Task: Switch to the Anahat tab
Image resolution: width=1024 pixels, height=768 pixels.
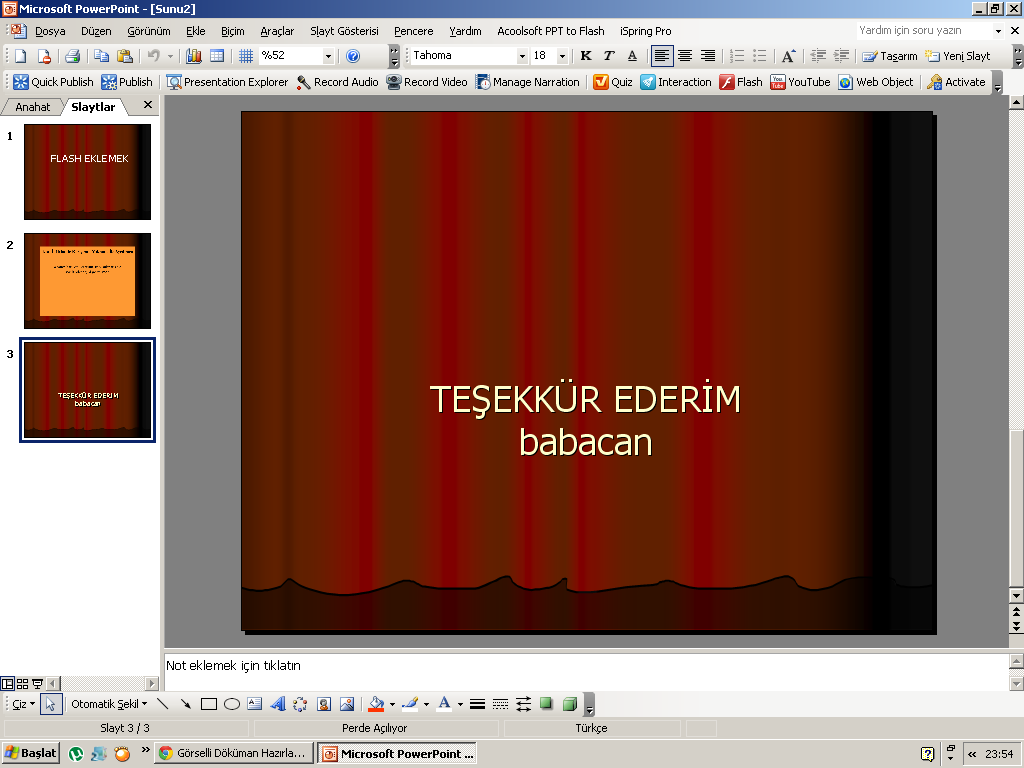Action: 32,107
